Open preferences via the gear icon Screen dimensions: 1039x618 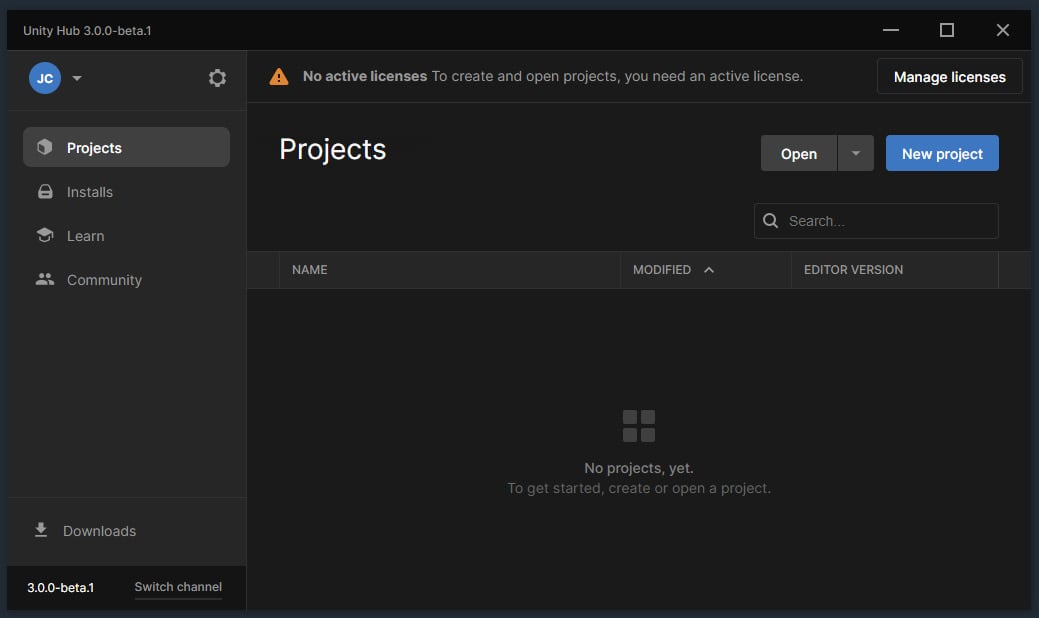click(x=217, y=78)
